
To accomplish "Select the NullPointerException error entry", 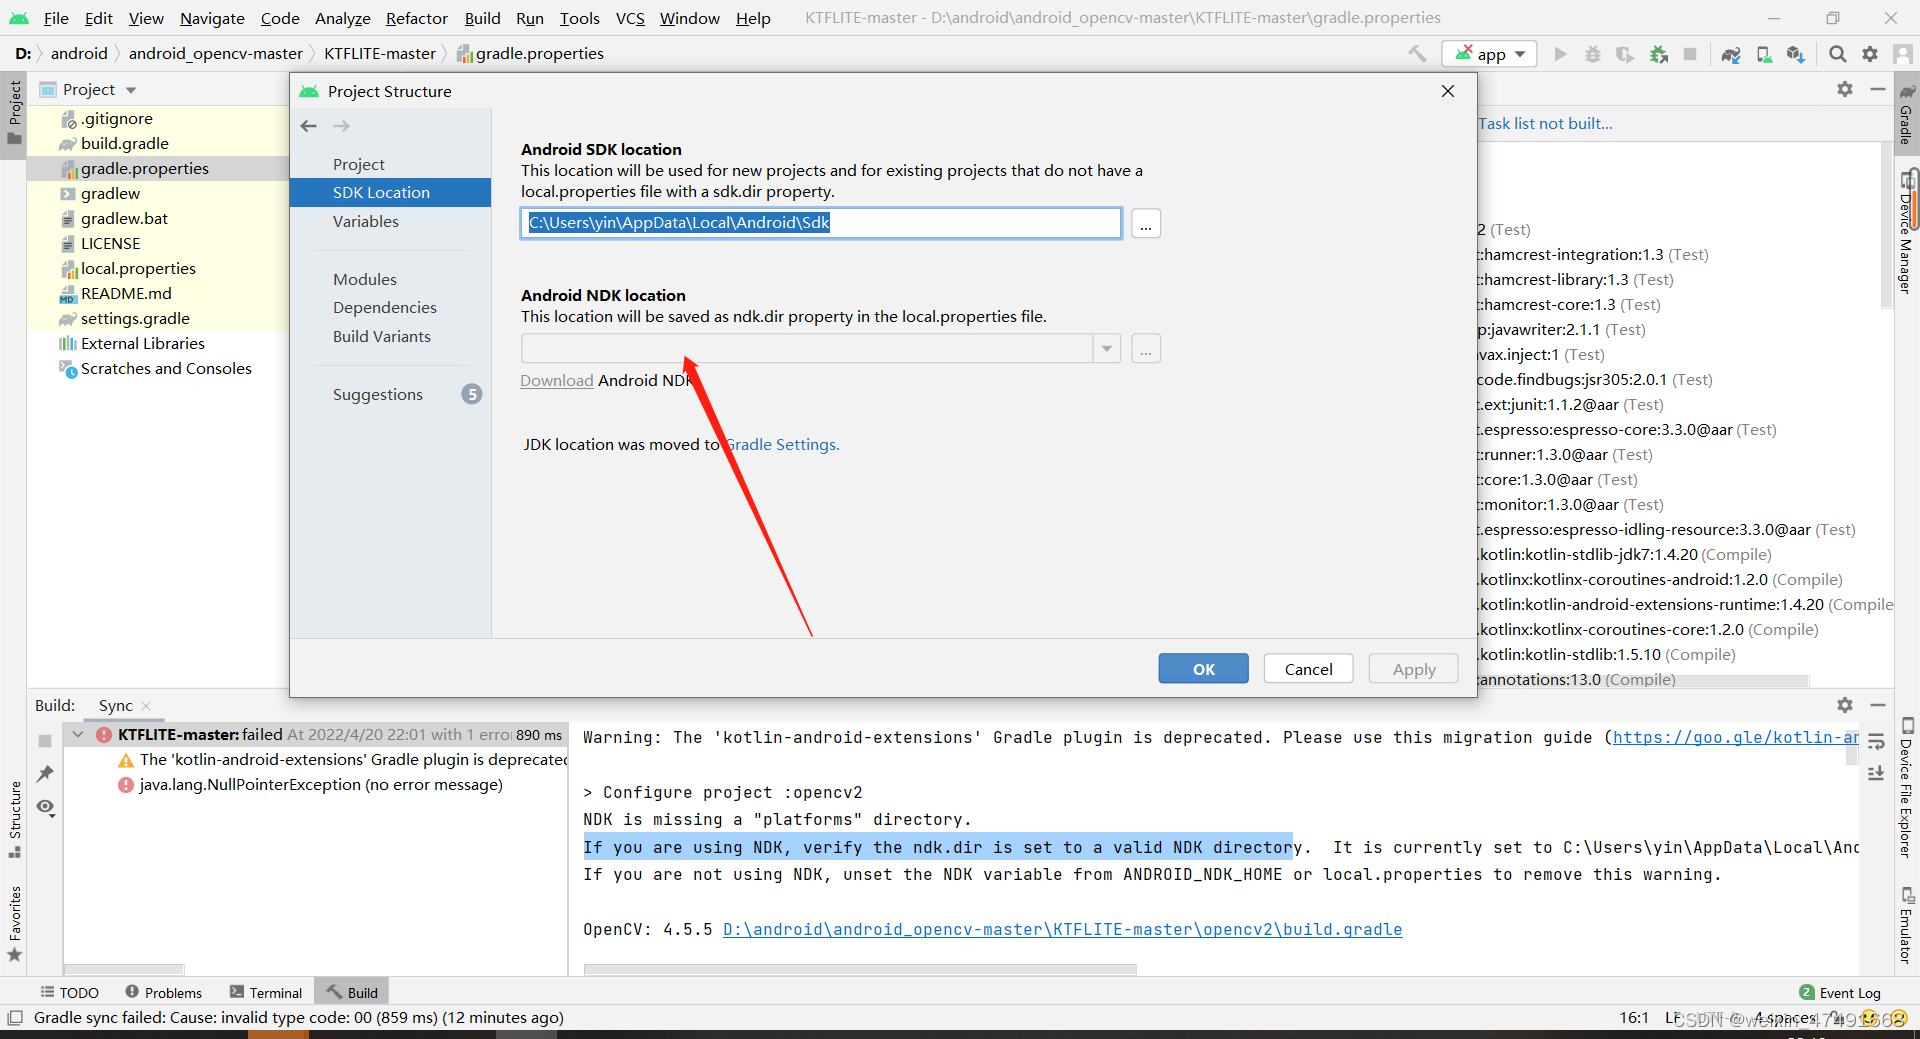I will pos(320,785).
